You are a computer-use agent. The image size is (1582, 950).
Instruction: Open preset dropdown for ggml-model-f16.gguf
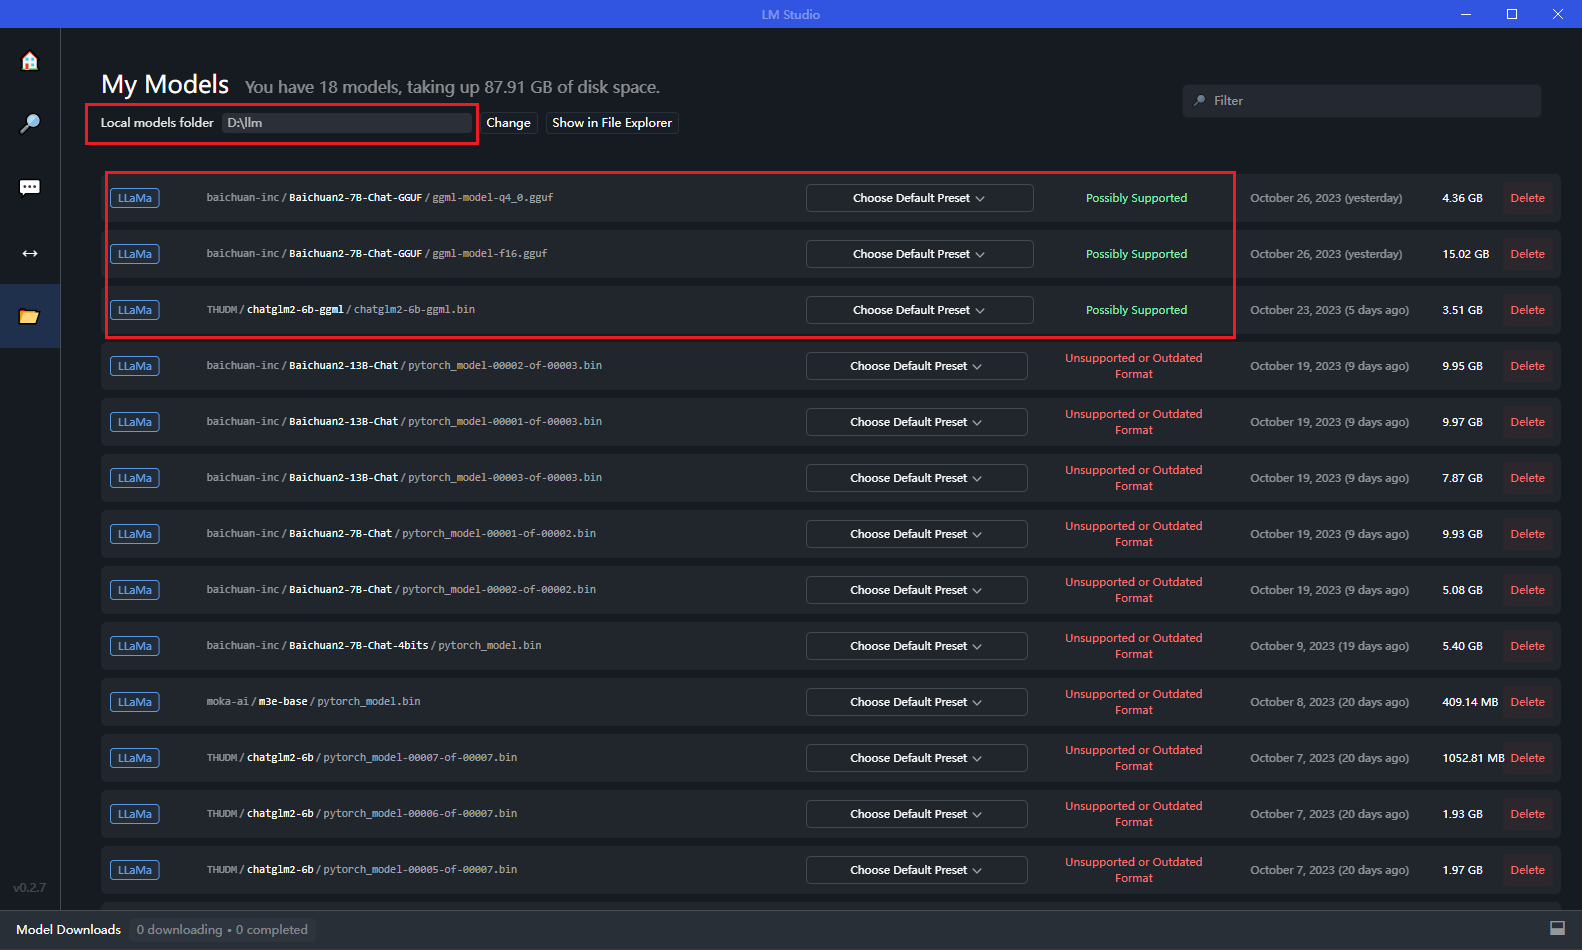(919, 254)
